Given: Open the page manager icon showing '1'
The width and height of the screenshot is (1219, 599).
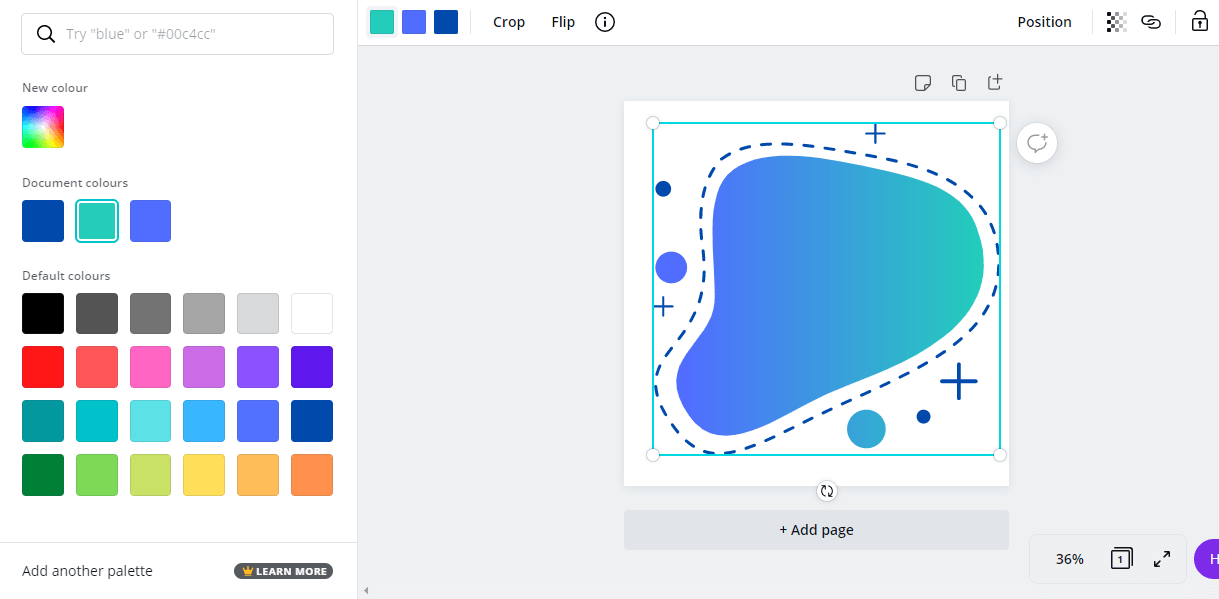Looking at the screenshot, I should [1121, 559].
